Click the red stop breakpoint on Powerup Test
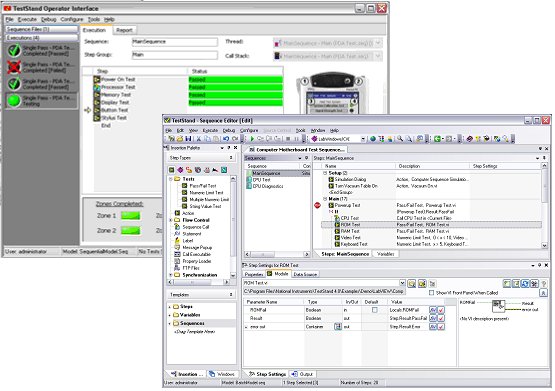The height and width of the screenshot is (391, 555). (x=317, y=205)
